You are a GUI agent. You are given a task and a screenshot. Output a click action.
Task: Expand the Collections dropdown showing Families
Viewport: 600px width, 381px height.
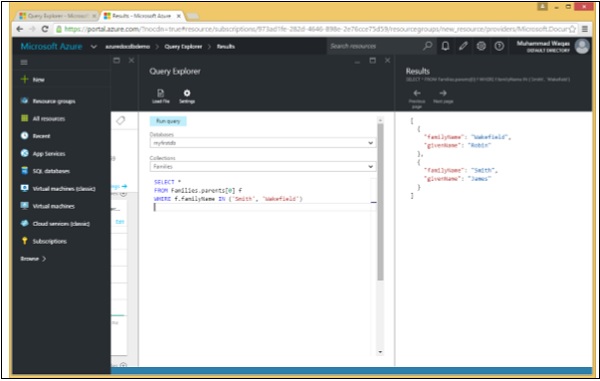[263, 166]
